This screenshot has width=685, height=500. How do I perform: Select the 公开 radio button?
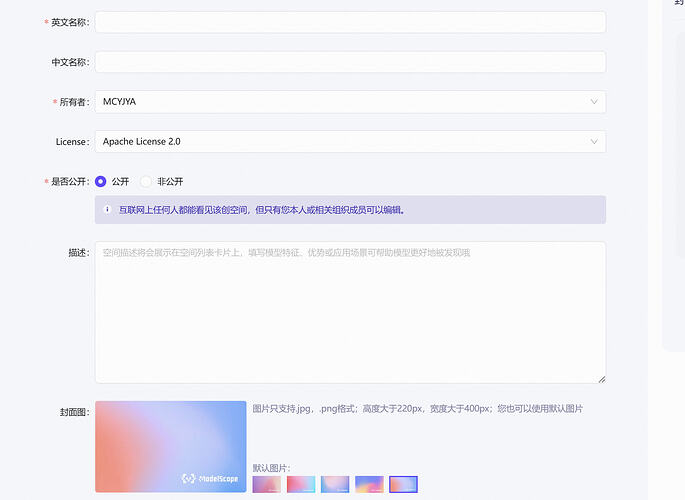click(x=100, y=181)
